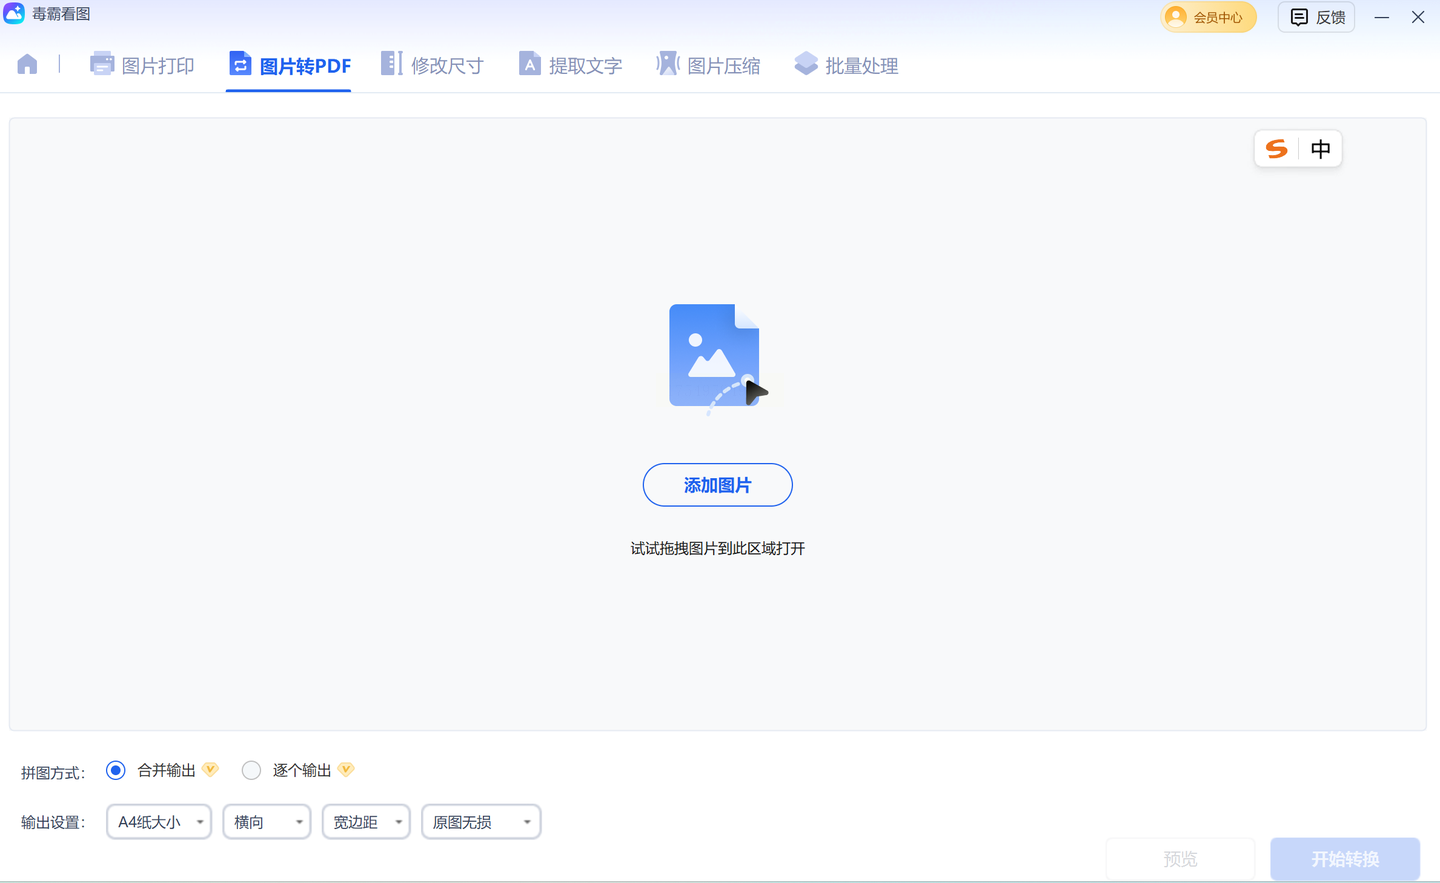Open the 批量处理 batch icon
This screenshot has height=883, width=1440.
(806, 64)
